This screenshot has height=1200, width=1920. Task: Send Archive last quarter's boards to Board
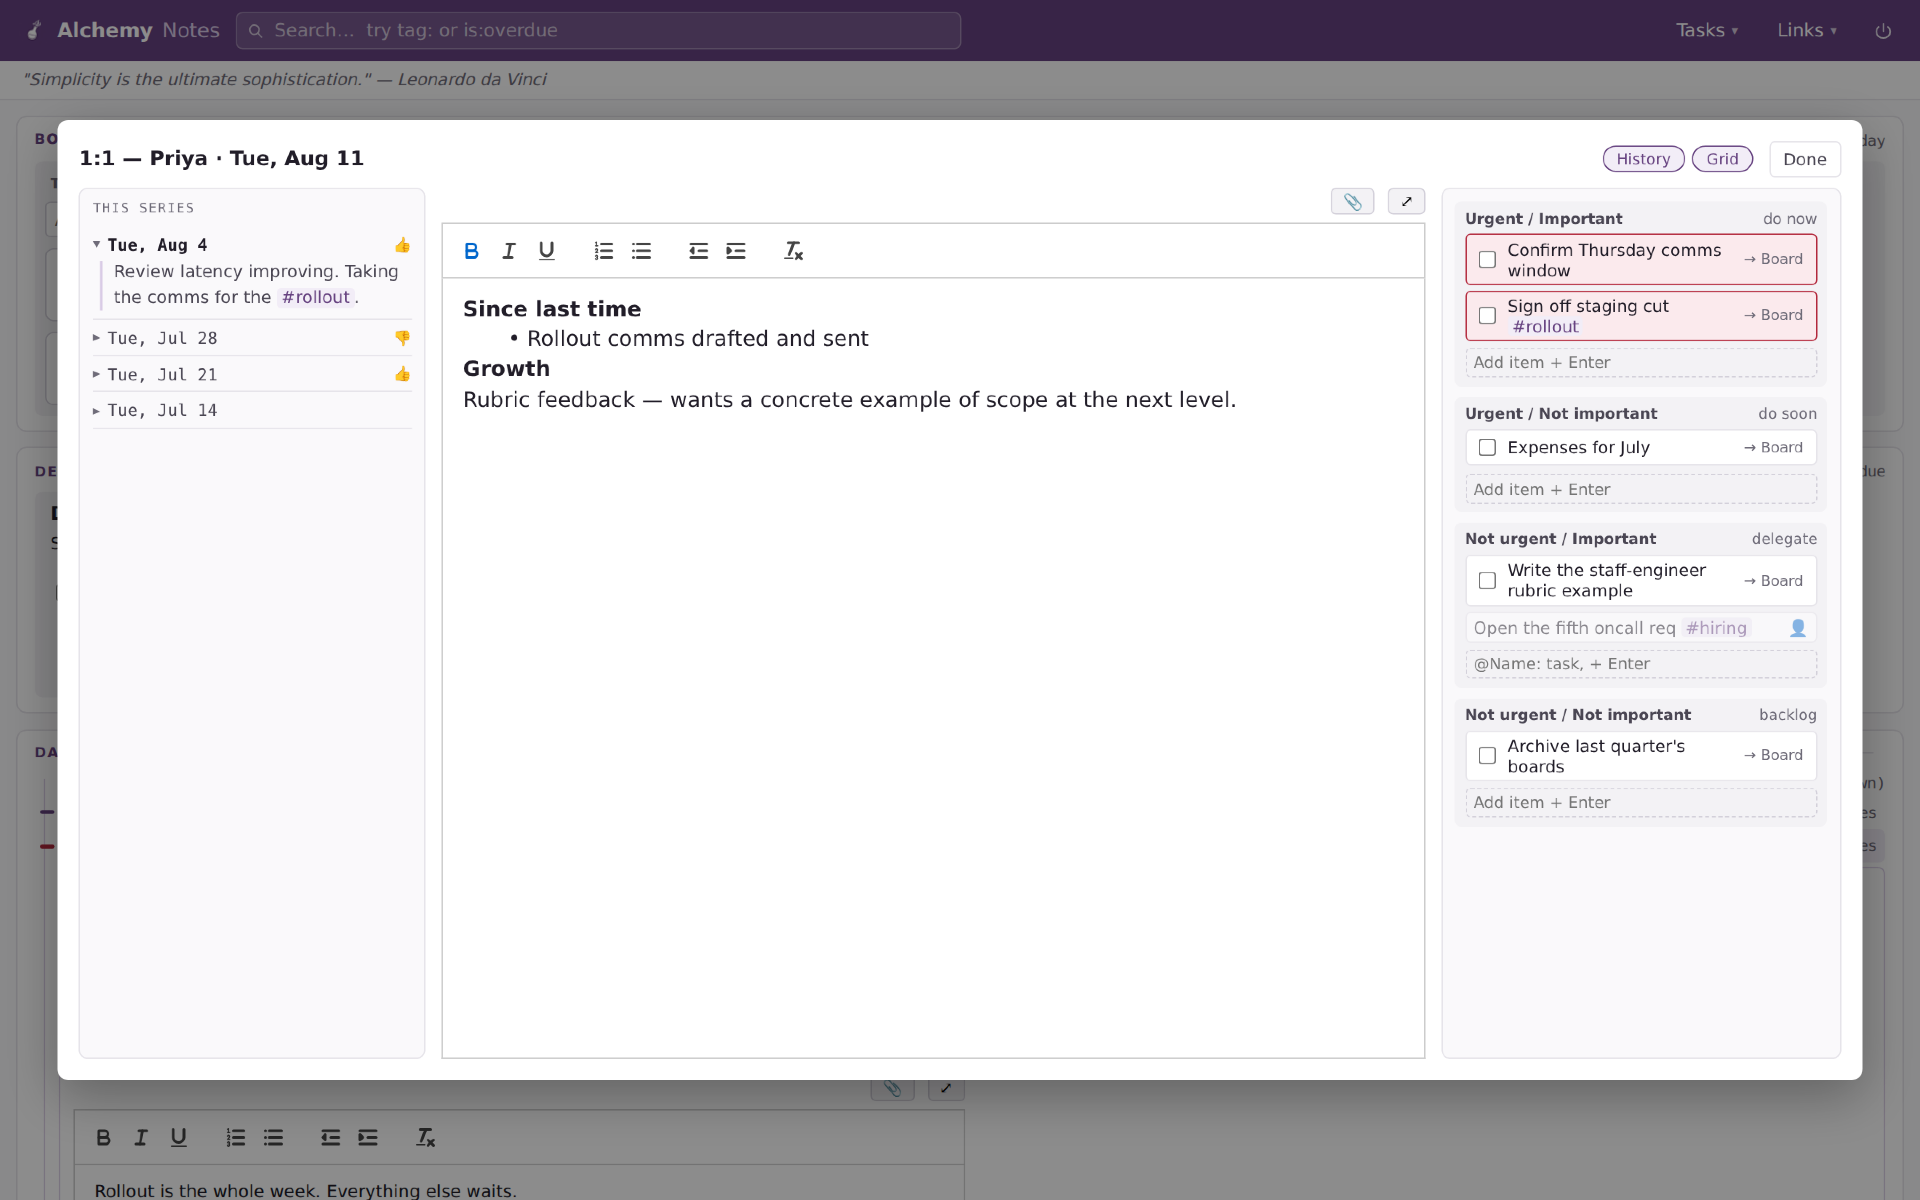click(x=1773, y=755)
